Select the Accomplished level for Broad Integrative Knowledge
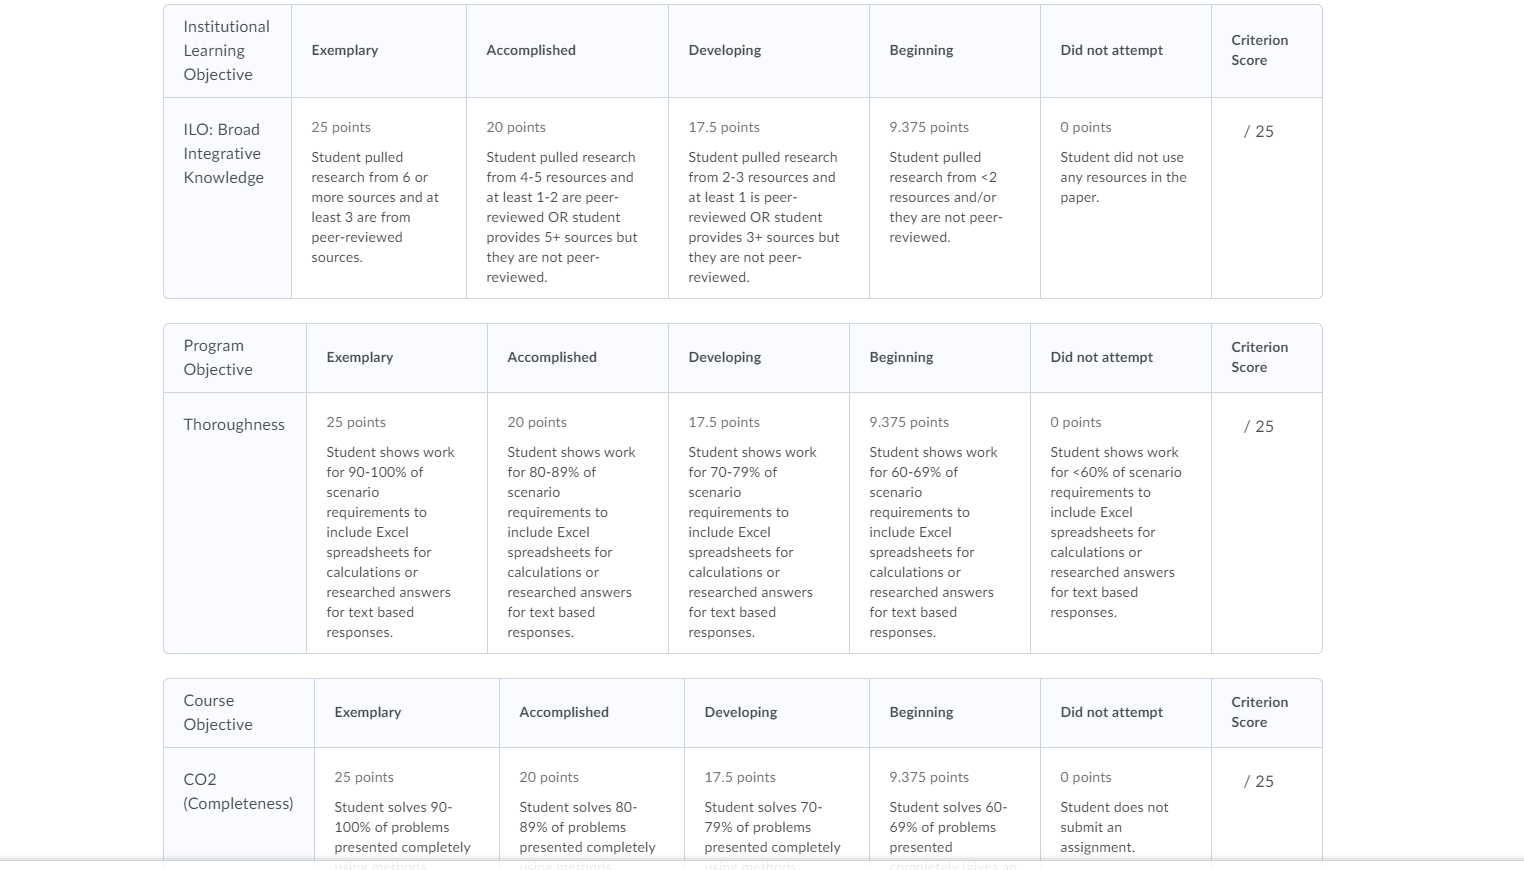1524x870 pixels. point(567,198)
